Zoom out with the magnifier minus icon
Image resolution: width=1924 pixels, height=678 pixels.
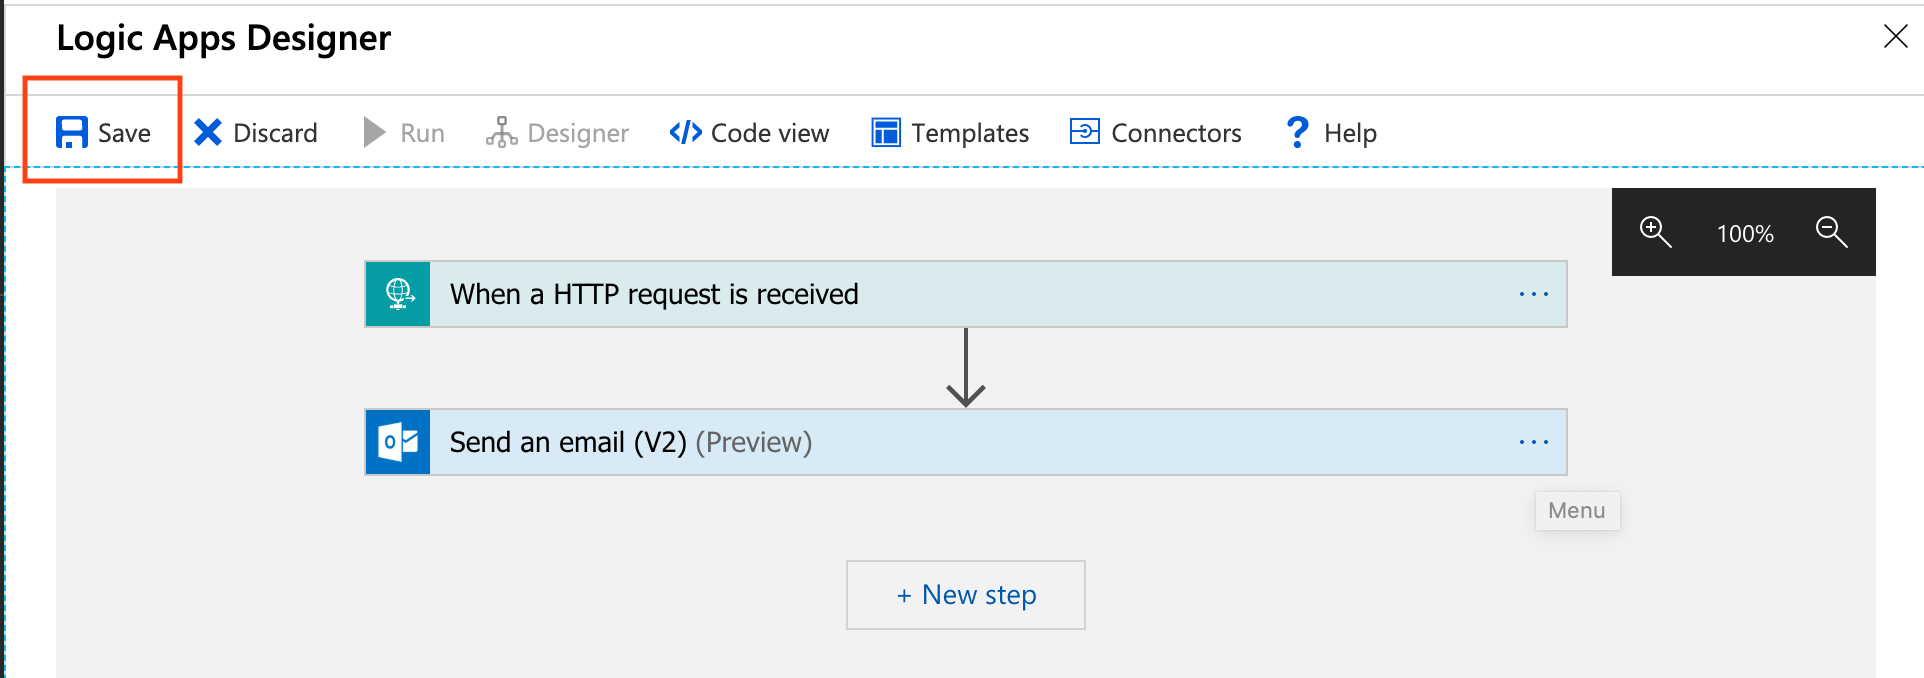tap(1831, 232)
